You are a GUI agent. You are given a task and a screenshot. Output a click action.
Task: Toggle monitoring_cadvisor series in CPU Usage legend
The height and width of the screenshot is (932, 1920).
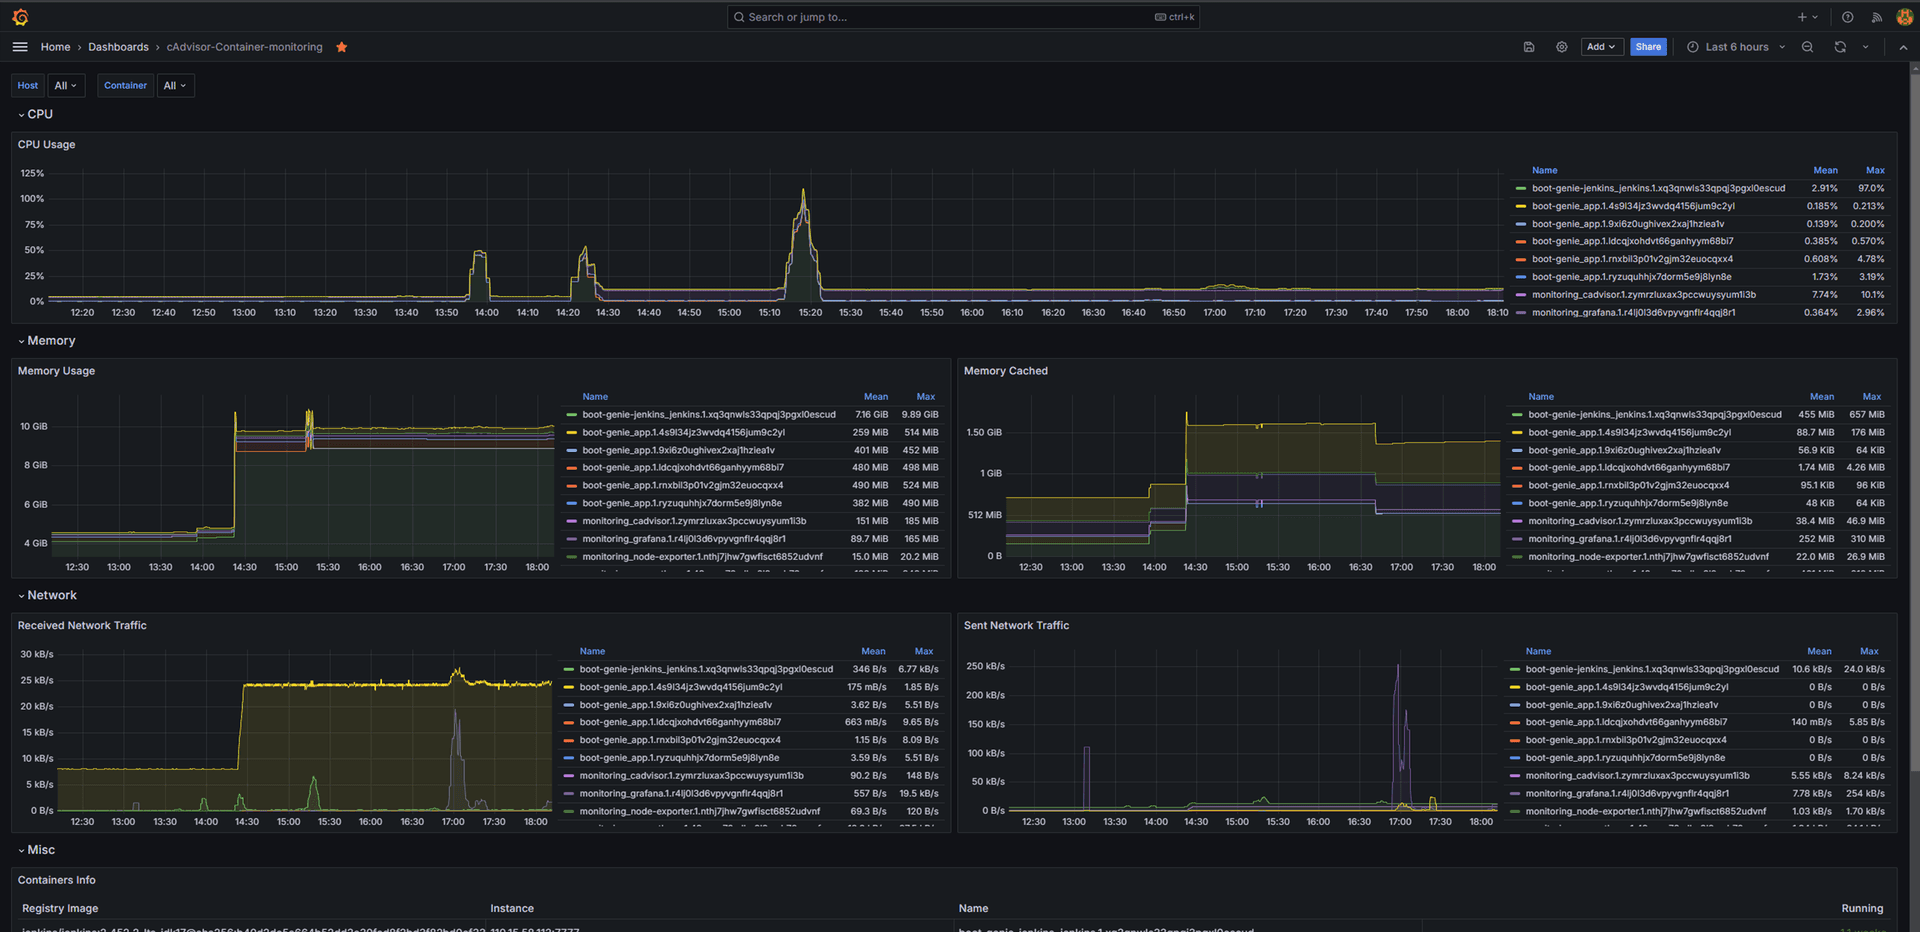click(x=1643, y=295)
